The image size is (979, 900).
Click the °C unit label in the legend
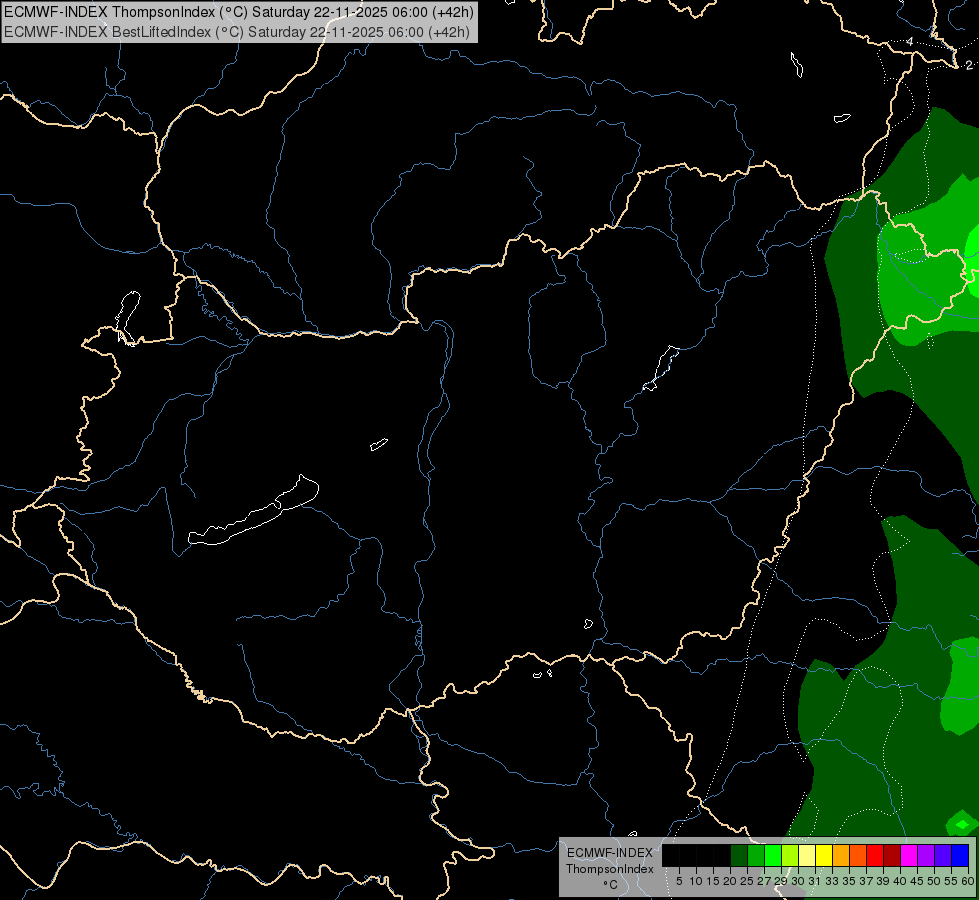coord(610,885)
